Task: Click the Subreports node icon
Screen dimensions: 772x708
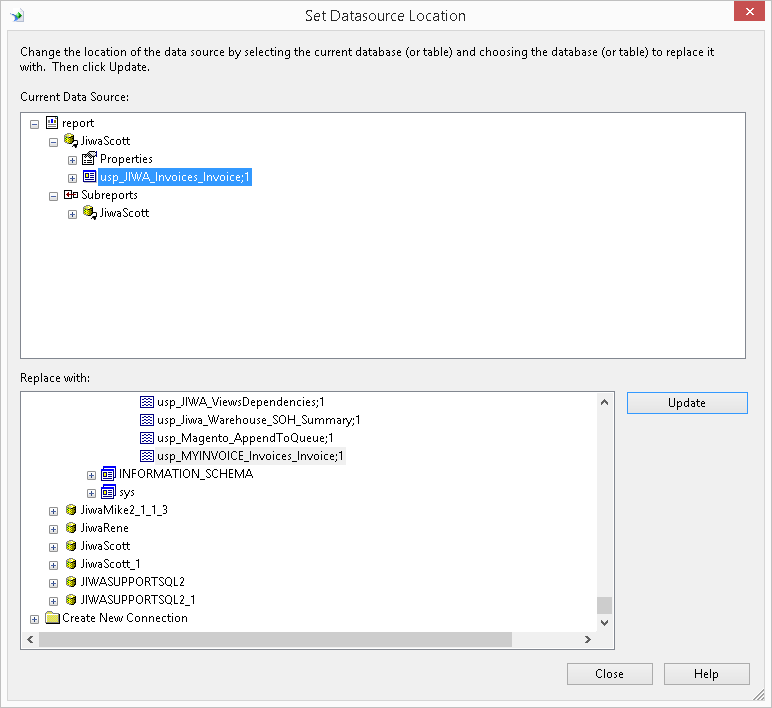Action: 70,195
